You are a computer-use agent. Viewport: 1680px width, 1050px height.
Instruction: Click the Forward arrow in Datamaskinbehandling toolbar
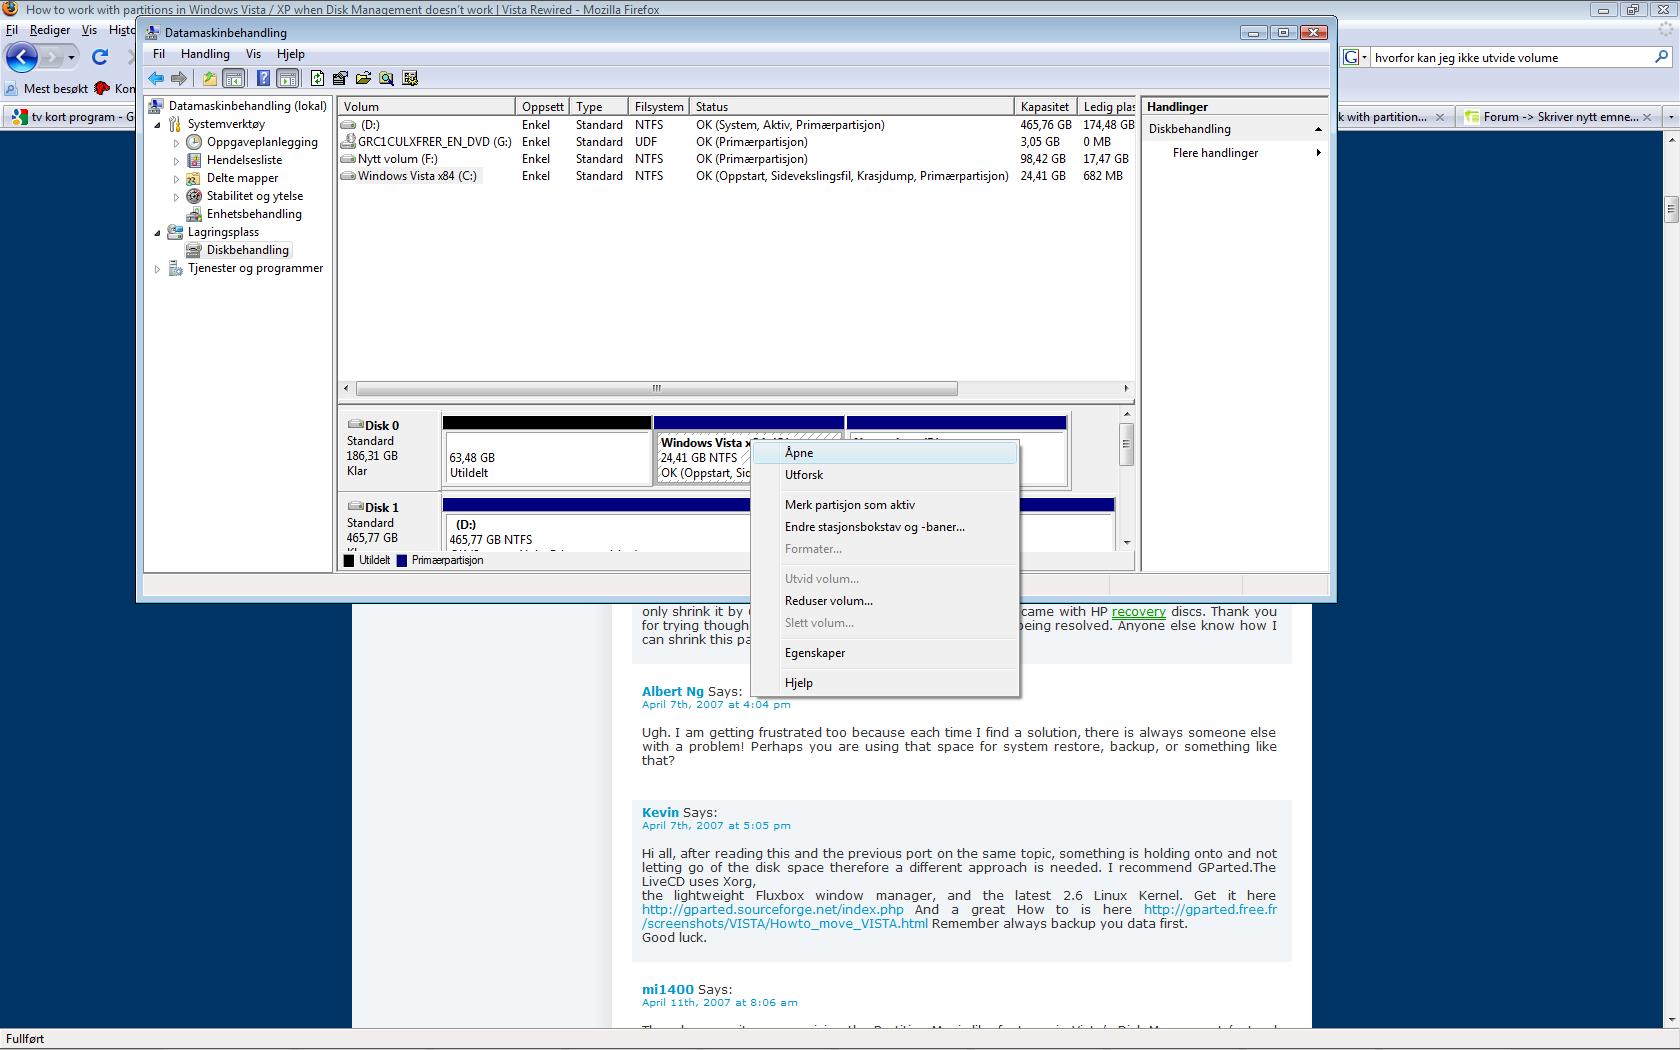point(179,78)
